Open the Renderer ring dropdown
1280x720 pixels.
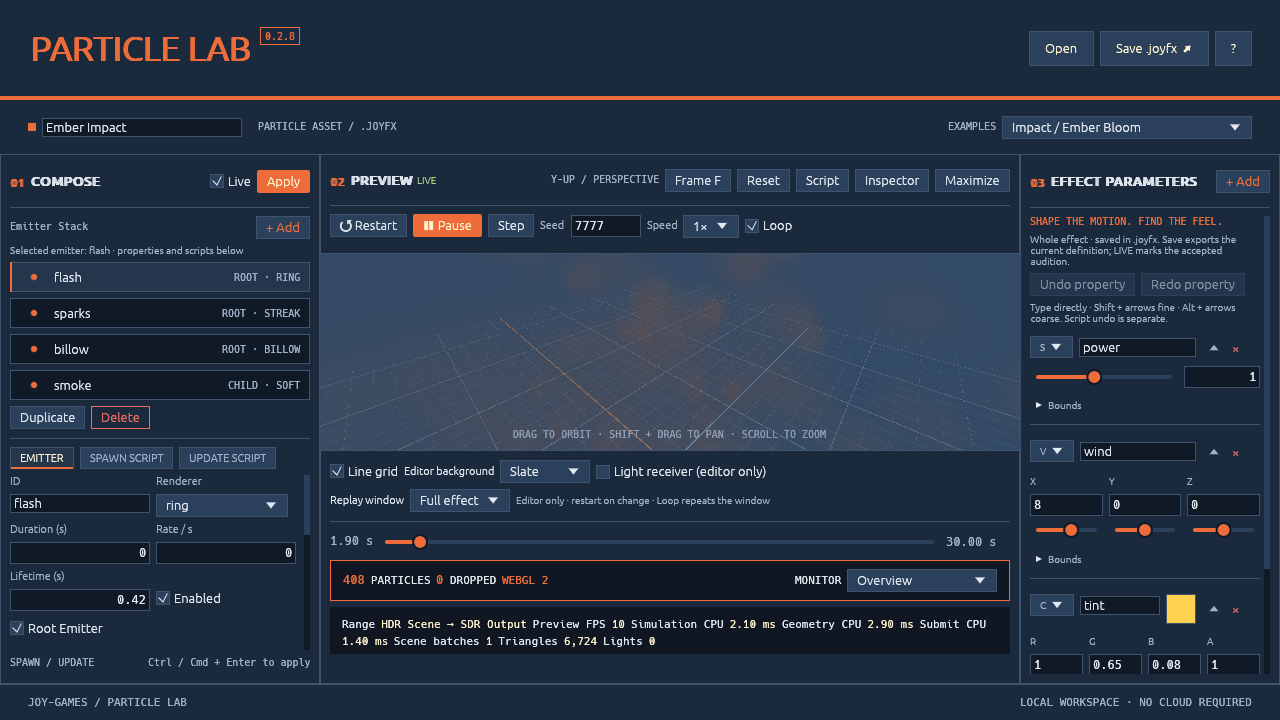coord(222,506)
